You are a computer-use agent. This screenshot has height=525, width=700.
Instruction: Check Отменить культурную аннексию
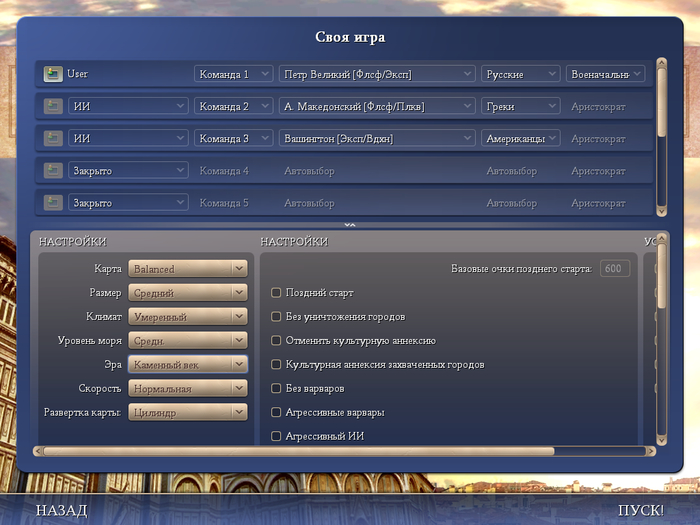click(x=276, y=341)
